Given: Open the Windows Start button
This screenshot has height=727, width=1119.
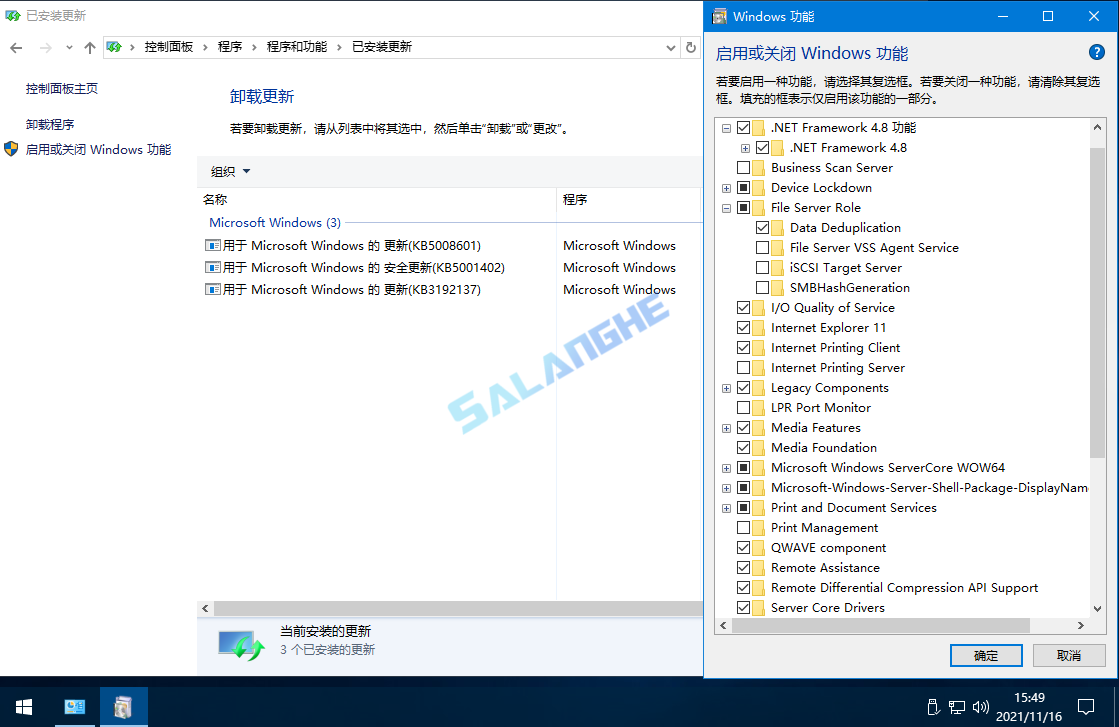Looking at the screenshot, I should coord(22,706).
